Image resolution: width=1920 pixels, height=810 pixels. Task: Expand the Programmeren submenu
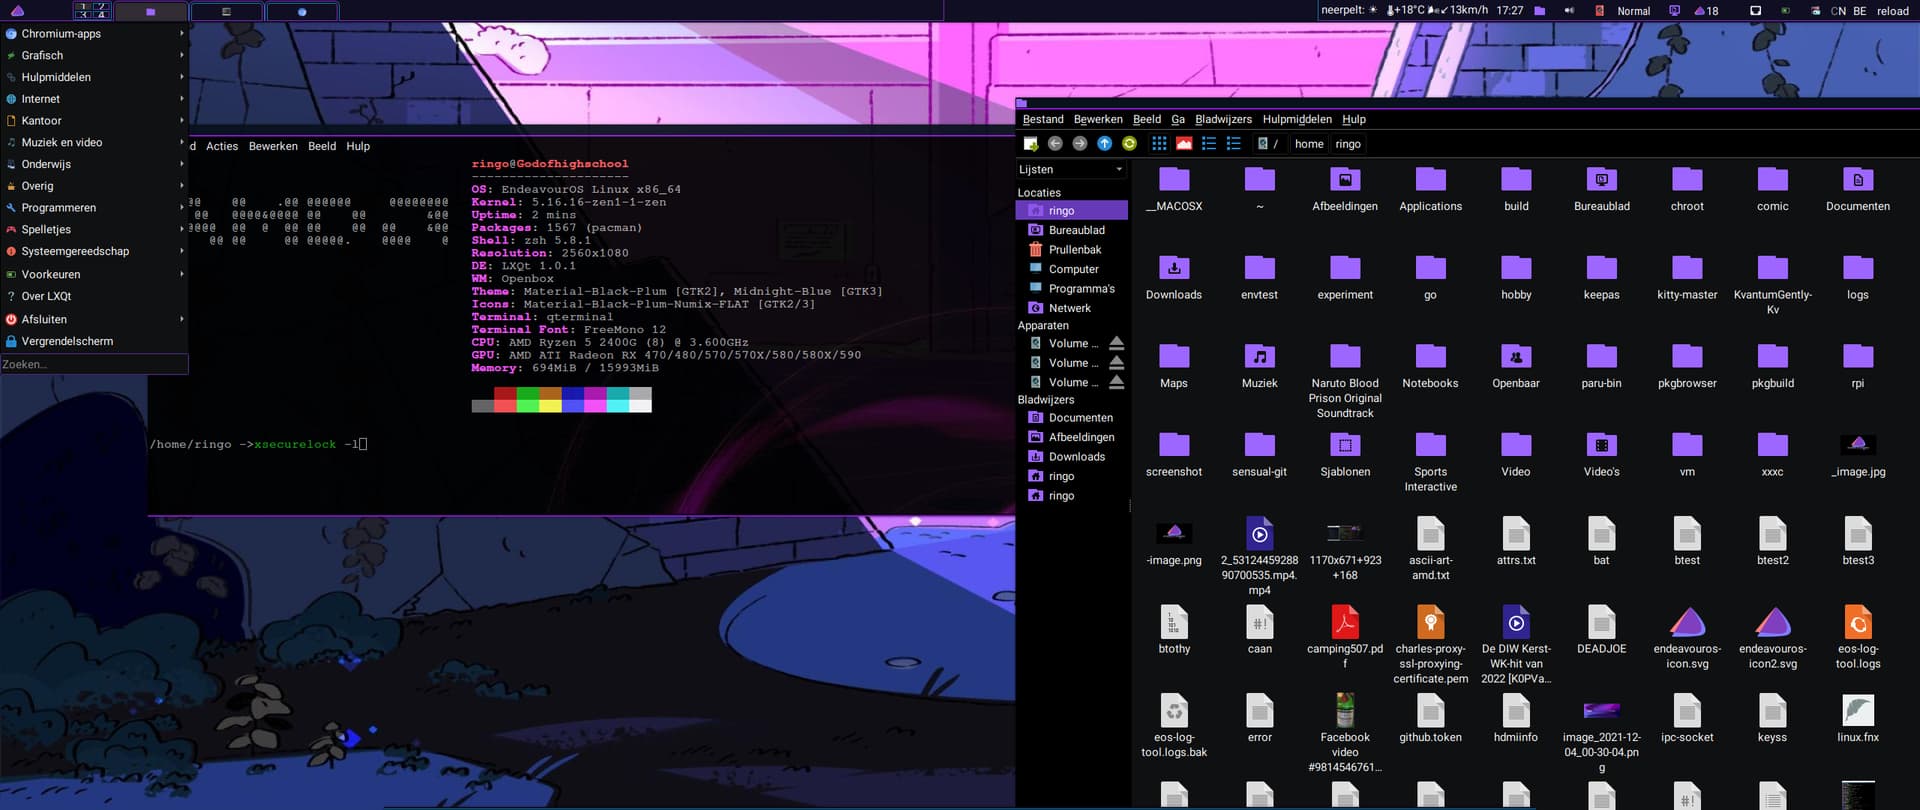tap(94, 208)
